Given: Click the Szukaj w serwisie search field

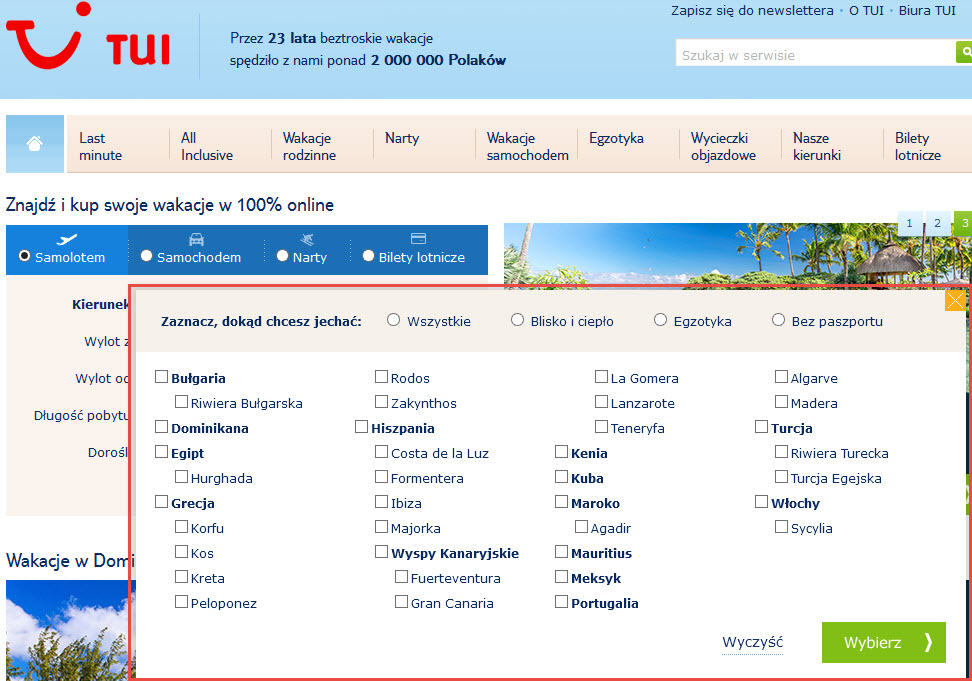Looking at the screenshot, I should [816, 53].
